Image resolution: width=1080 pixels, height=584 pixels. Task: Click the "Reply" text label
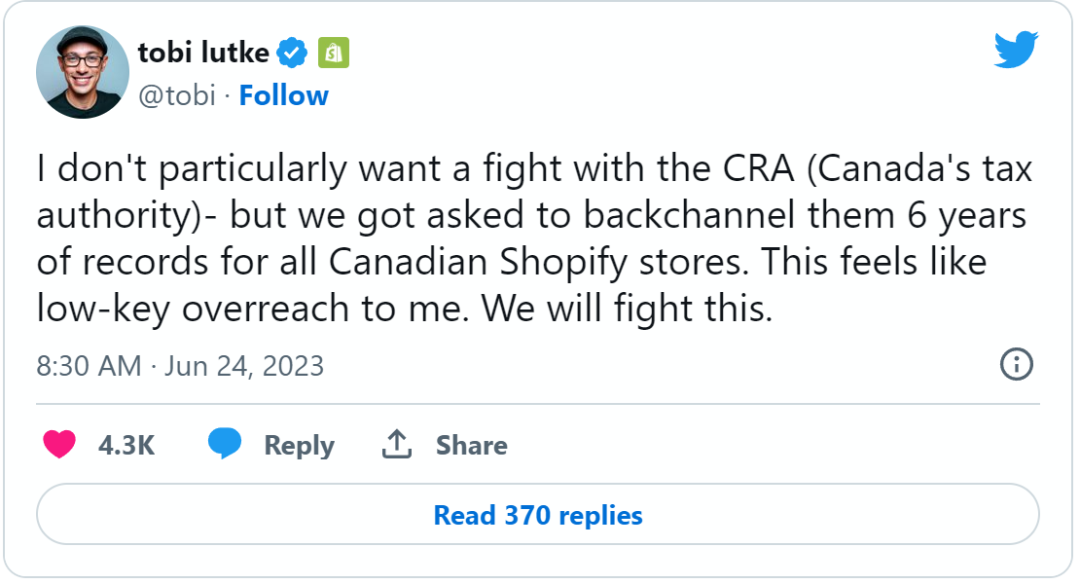coord(298,445)
